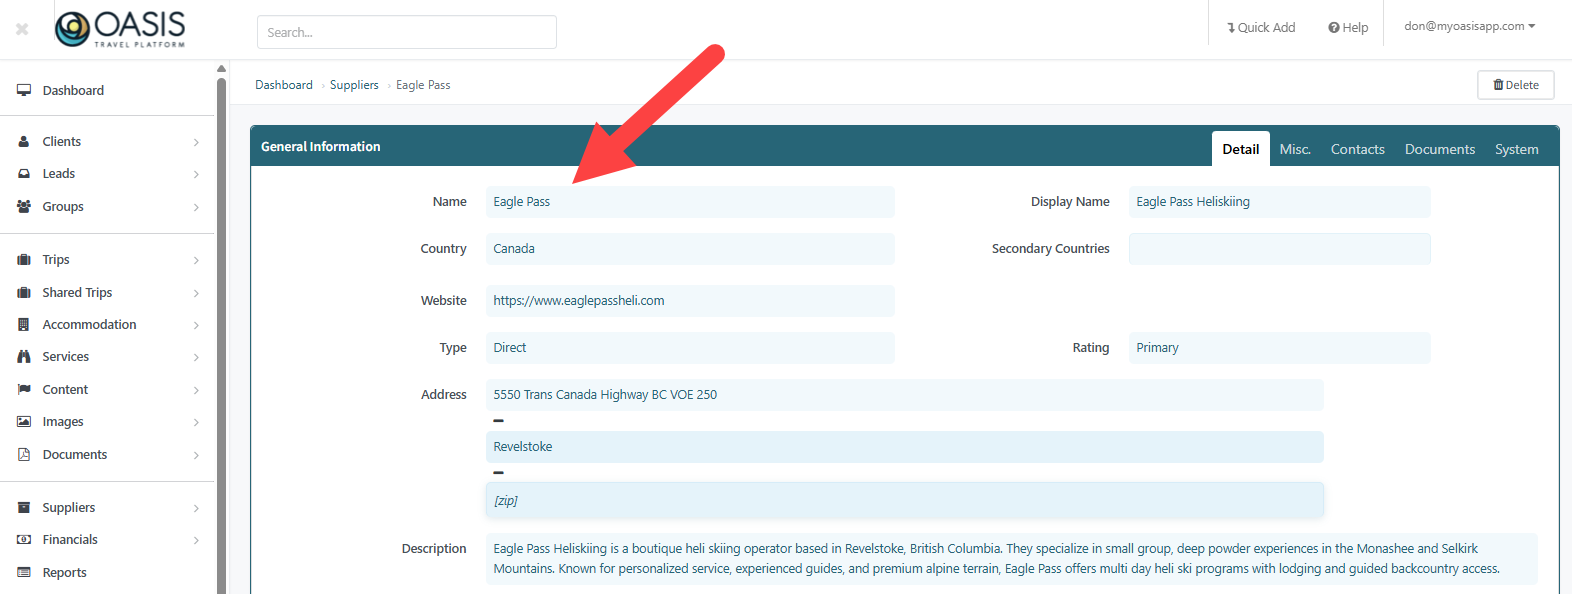Click the Content flag icon
1572x594 pixels.
(x=24, y=390)
